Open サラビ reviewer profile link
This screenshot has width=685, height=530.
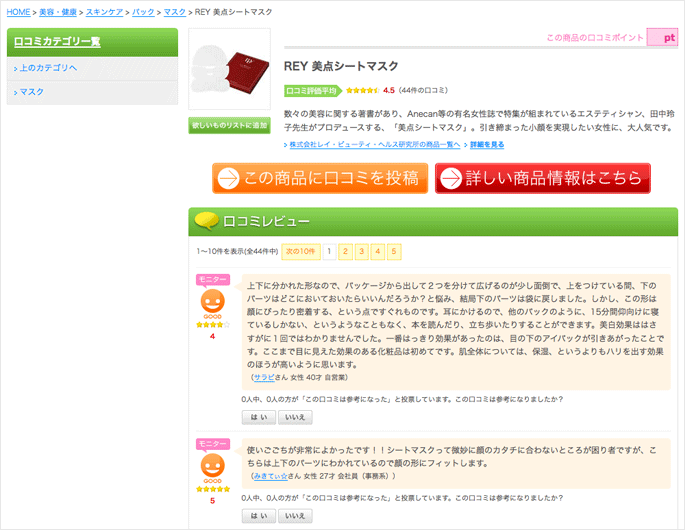pos(264,378)
